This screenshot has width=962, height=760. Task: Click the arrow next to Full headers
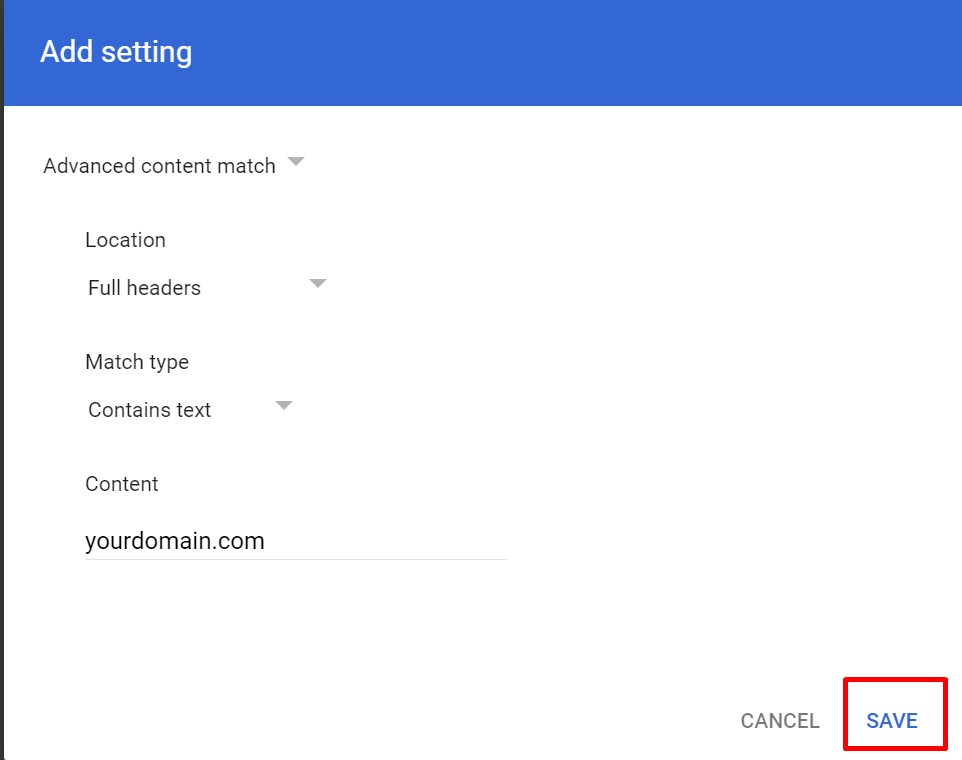point(318,284)
